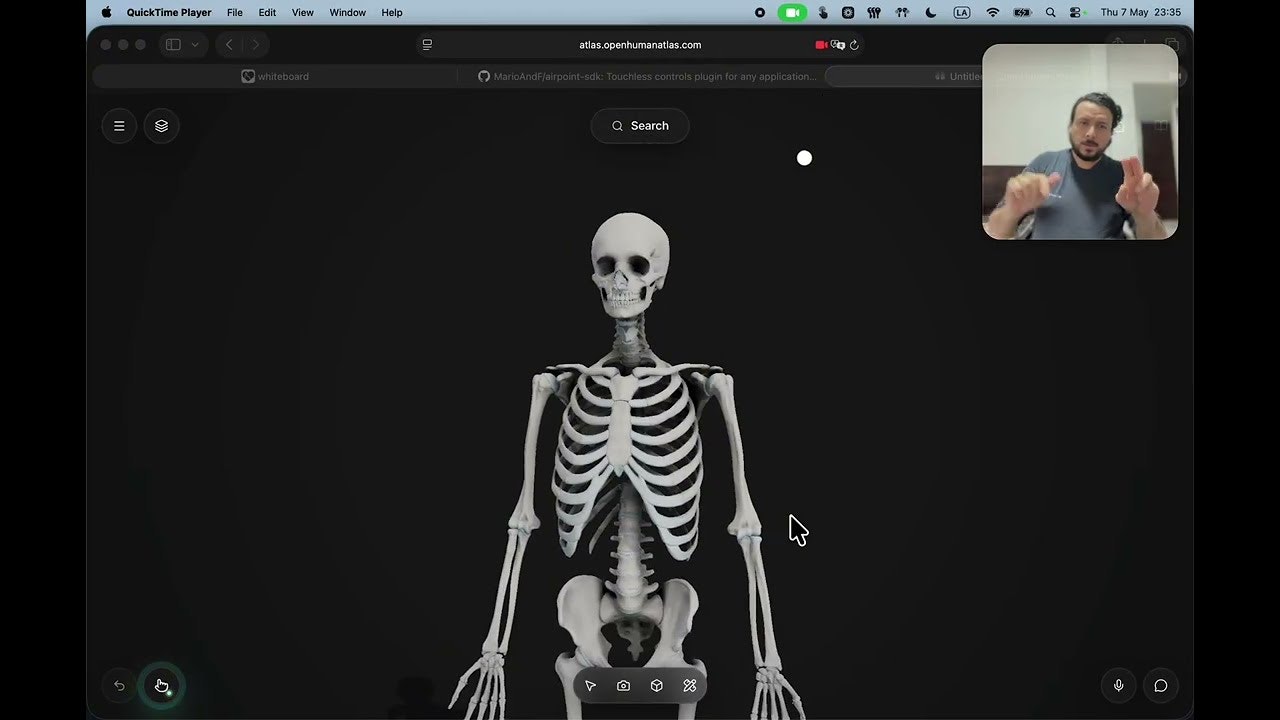Click the skeleton's pelvis
Image resolution: width=1280 pixels, height=720 pixels.
629,620
